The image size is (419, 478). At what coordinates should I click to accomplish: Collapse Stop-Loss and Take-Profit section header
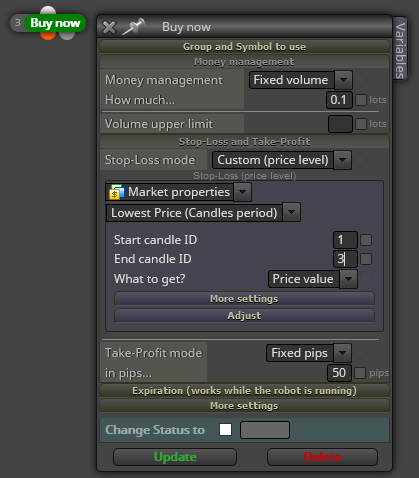click(x=244, y=142)
